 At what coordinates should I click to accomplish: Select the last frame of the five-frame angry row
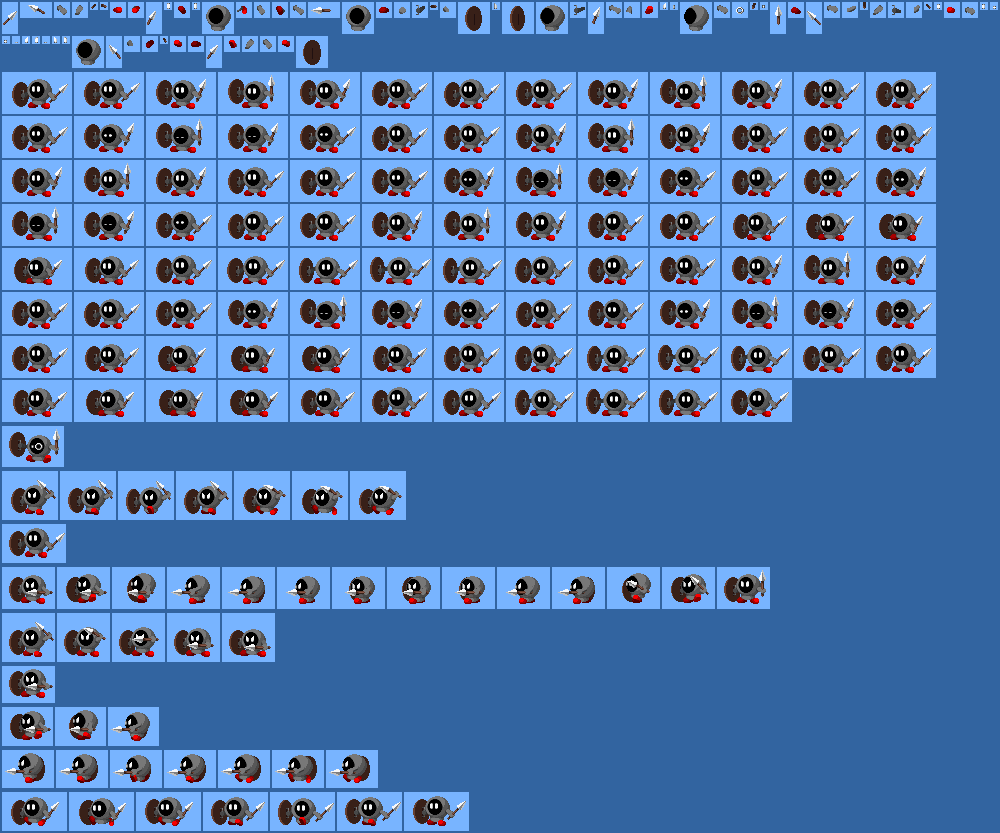click(249, 638)
